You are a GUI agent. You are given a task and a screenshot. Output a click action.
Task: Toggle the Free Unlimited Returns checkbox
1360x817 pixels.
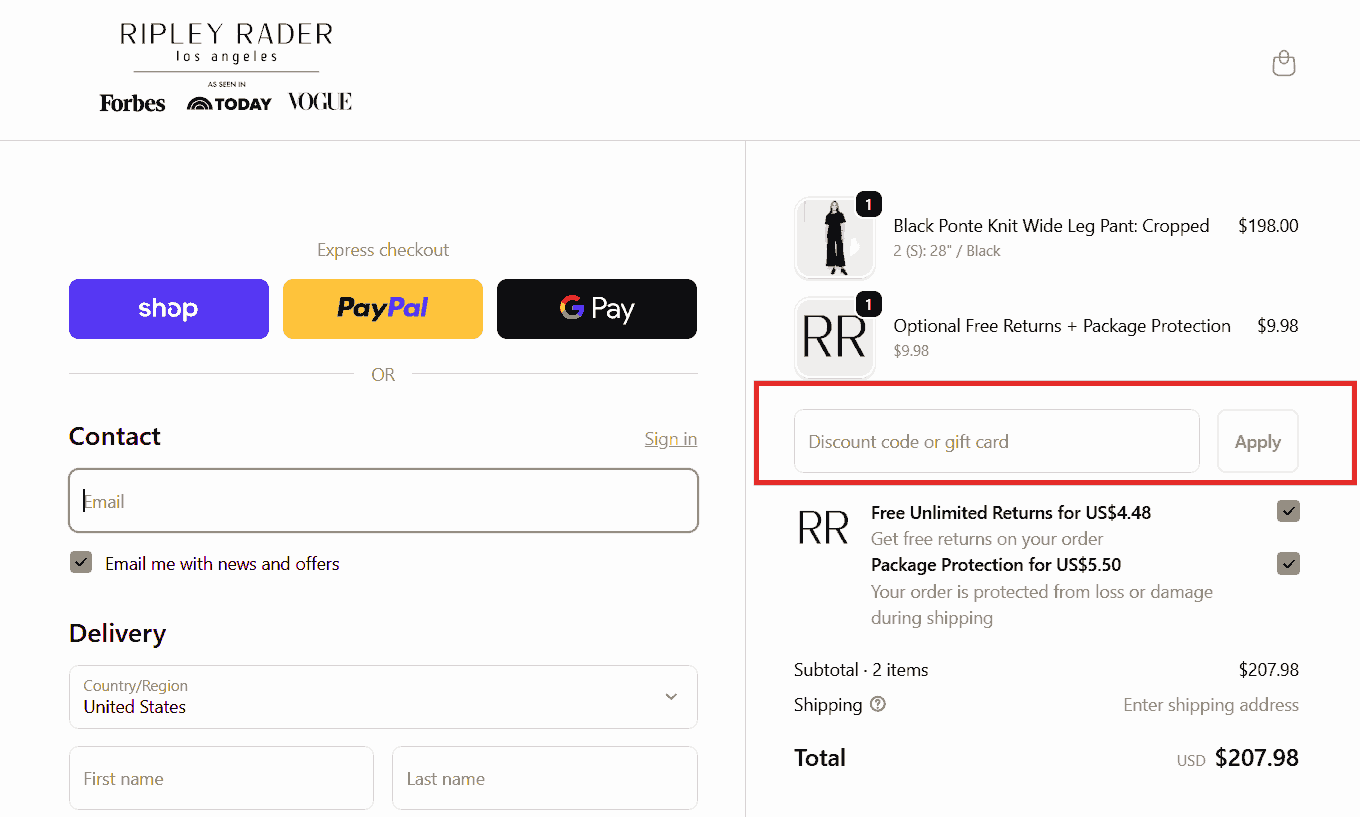[x=1288, y=512]
